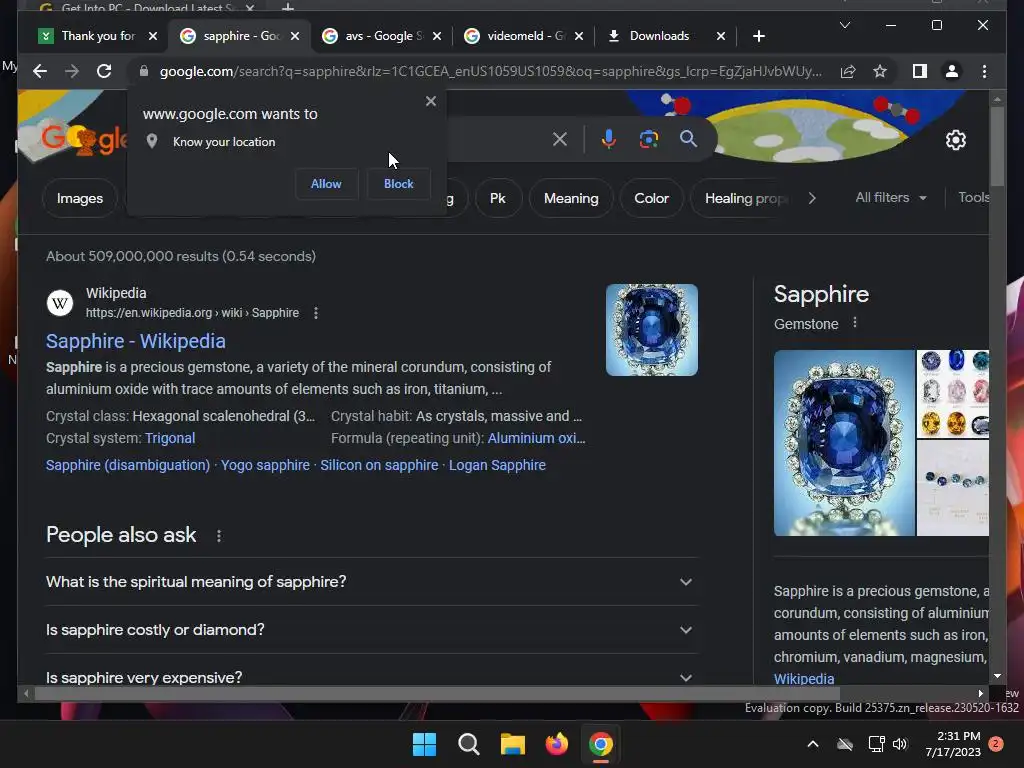Open the Windows Start menu
This screenshot has width=1024, height=768.
tap(424, 744)
